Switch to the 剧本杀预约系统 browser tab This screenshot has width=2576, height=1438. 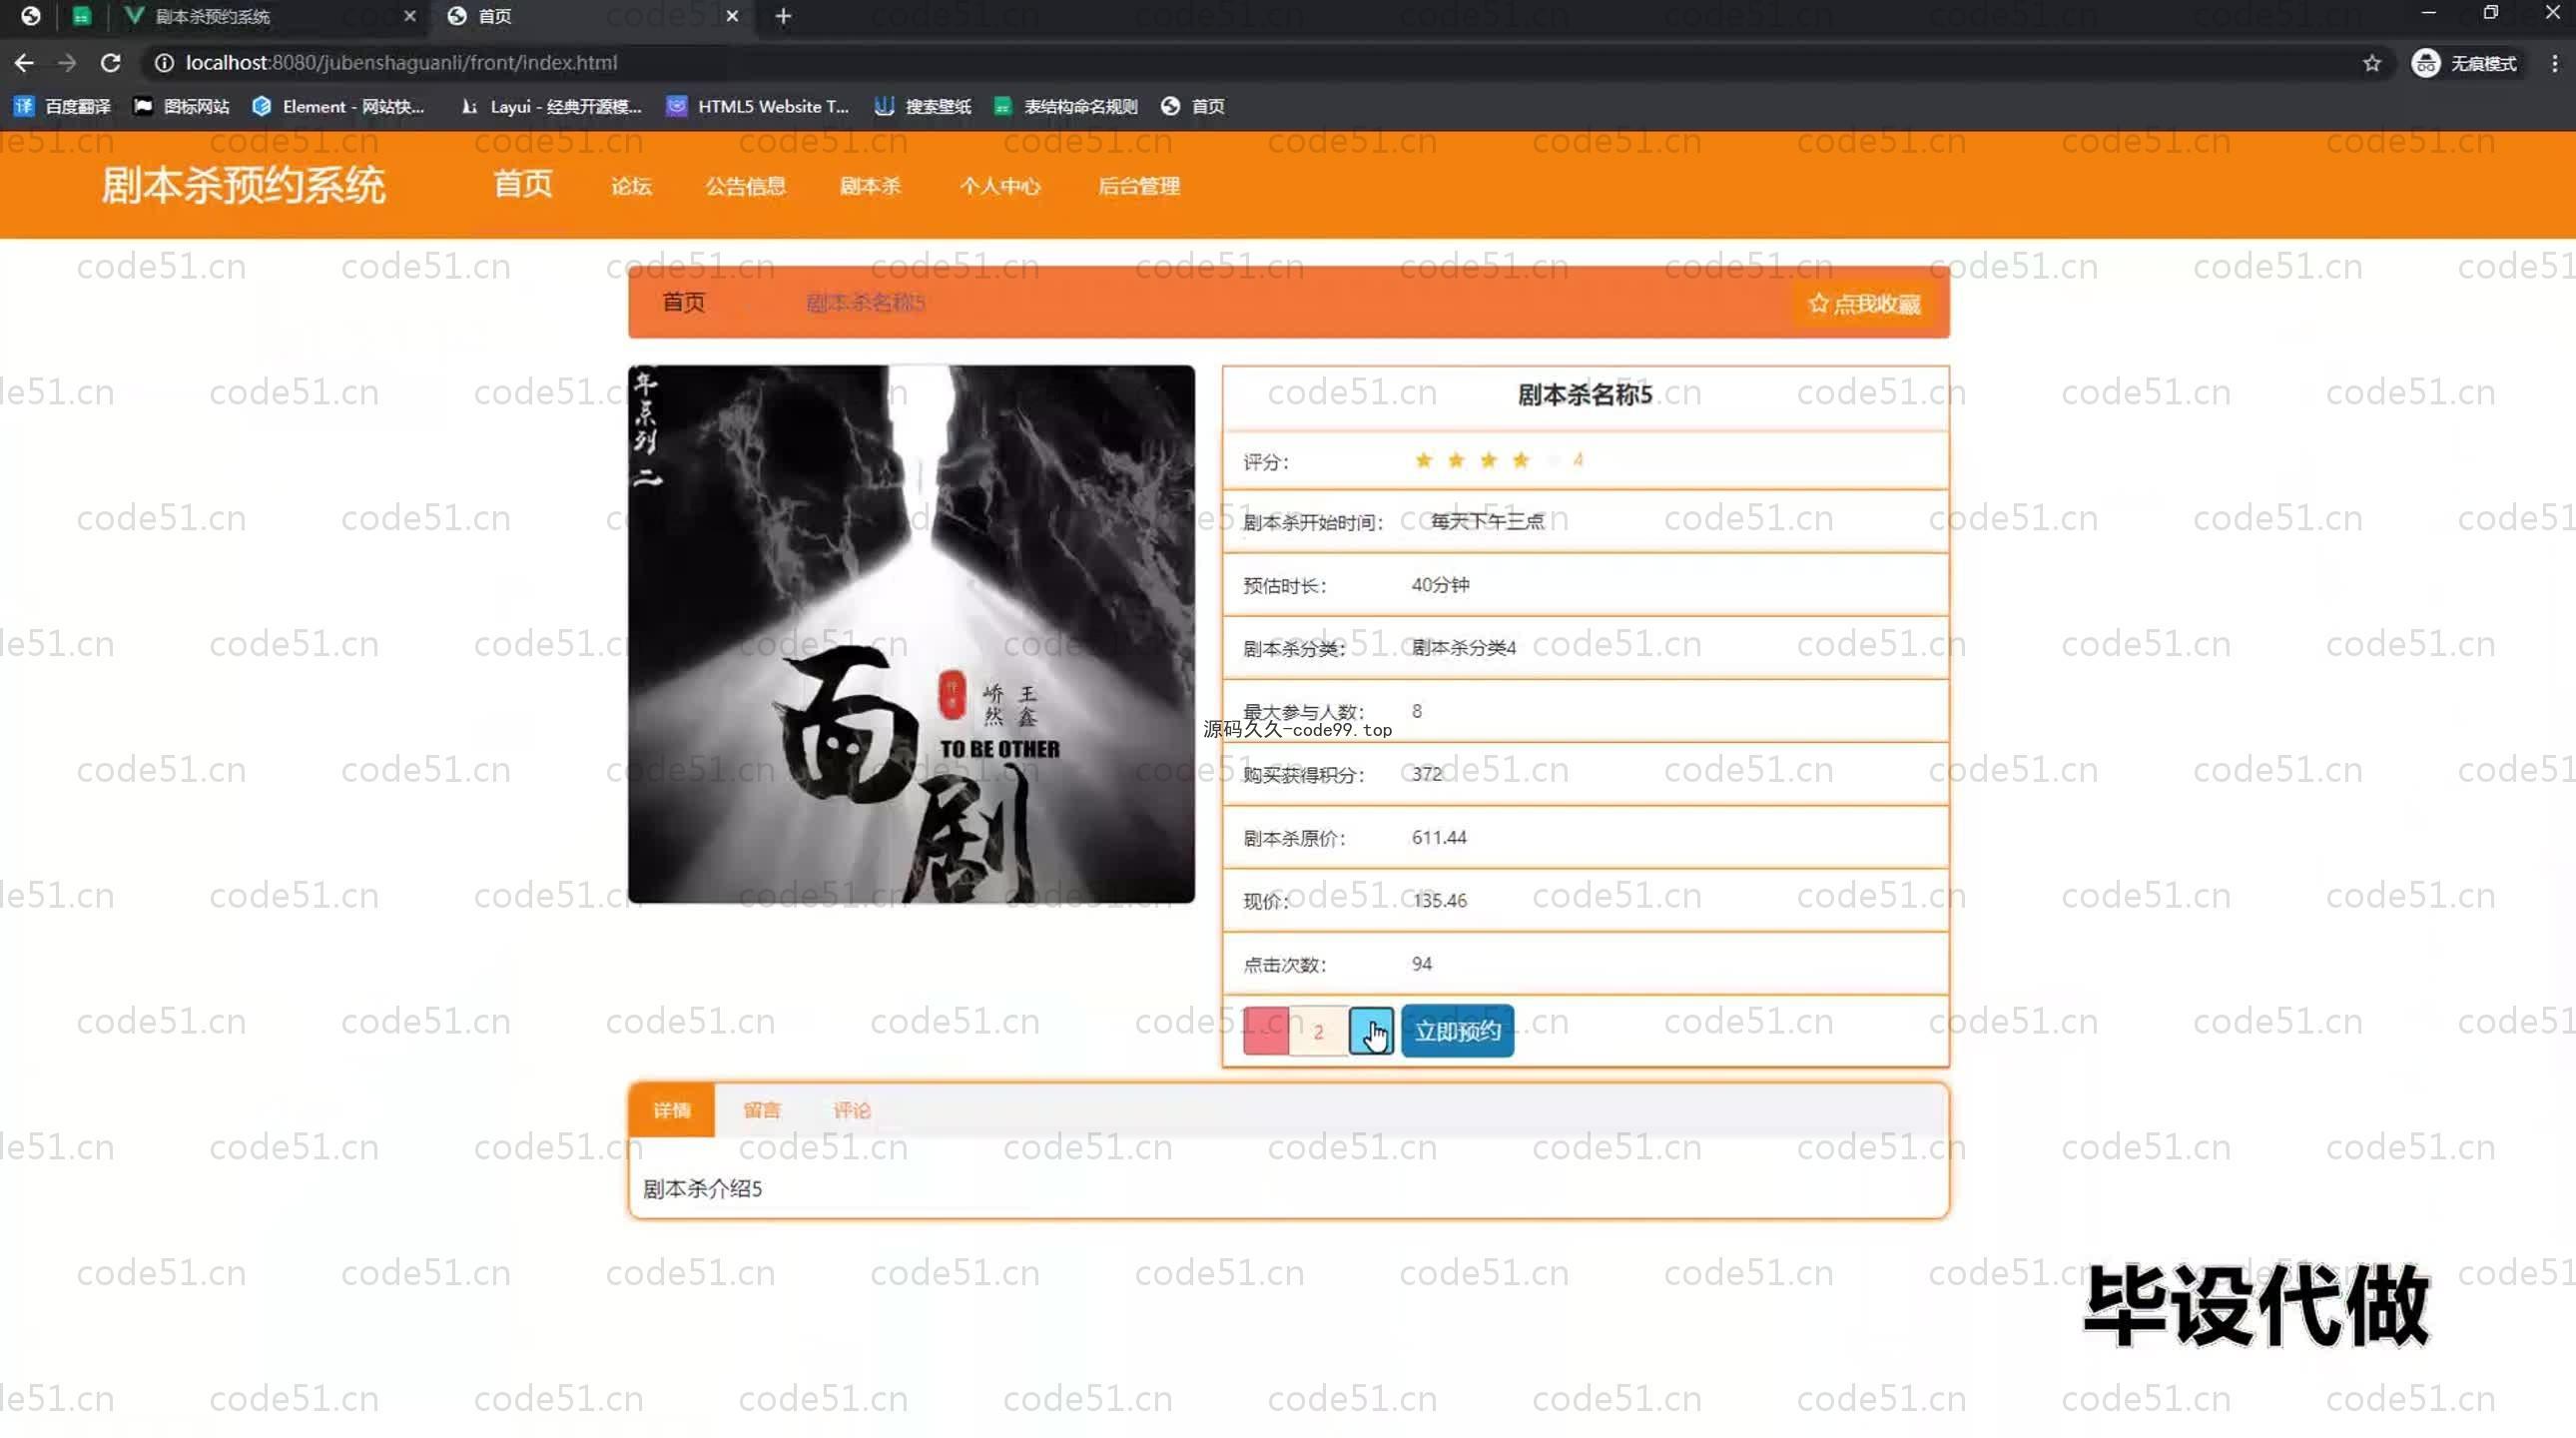click(x=270, y=16)
